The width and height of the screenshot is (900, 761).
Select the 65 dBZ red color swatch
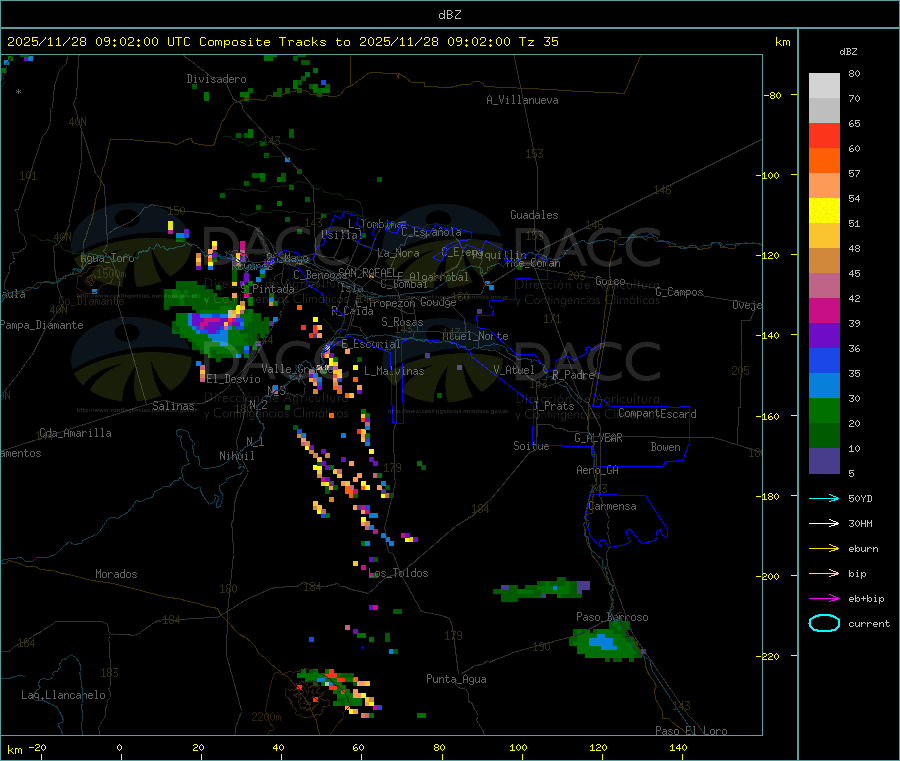pyautogui.click(x=824, y=135)
